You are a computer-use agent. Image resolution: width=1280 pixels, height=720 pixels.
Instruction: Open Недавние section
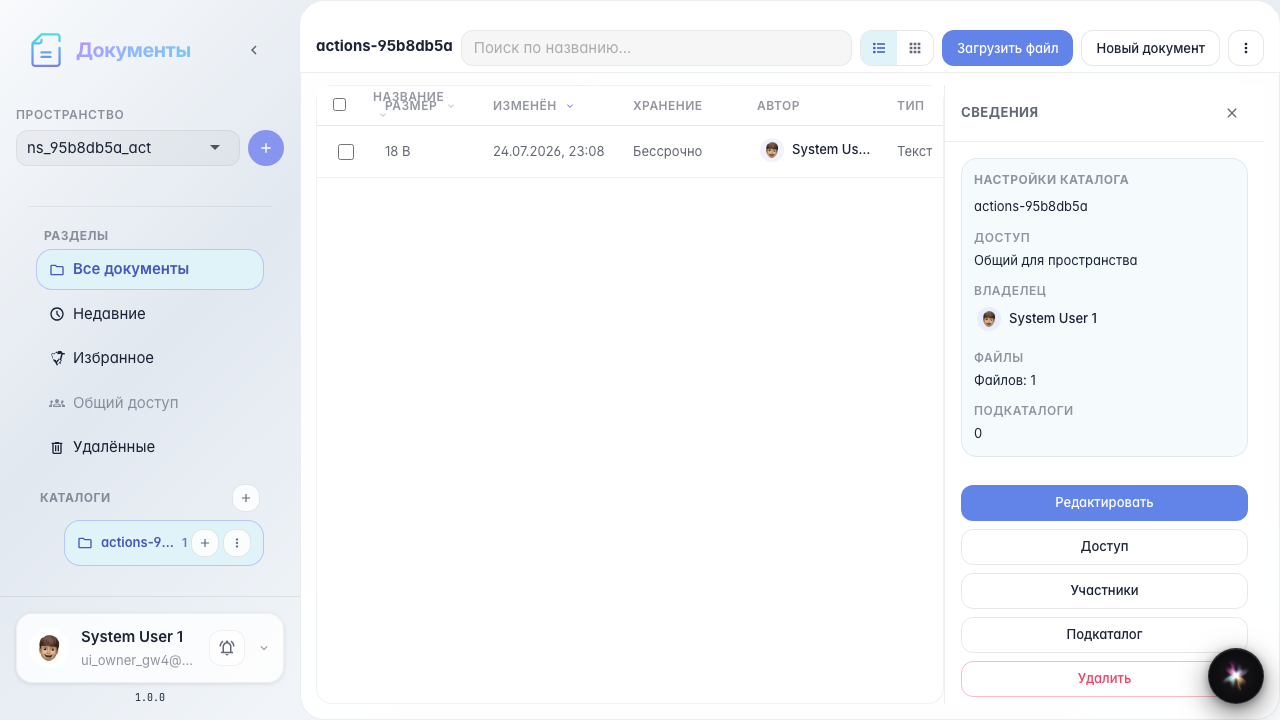[150, 314]
